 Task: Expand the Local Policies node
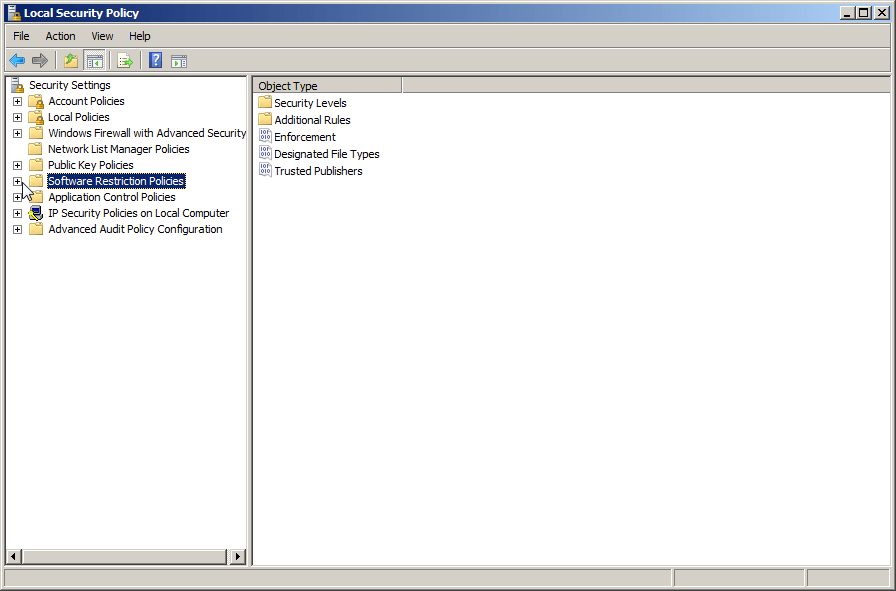pyautogui.click(x=18, y=117)
